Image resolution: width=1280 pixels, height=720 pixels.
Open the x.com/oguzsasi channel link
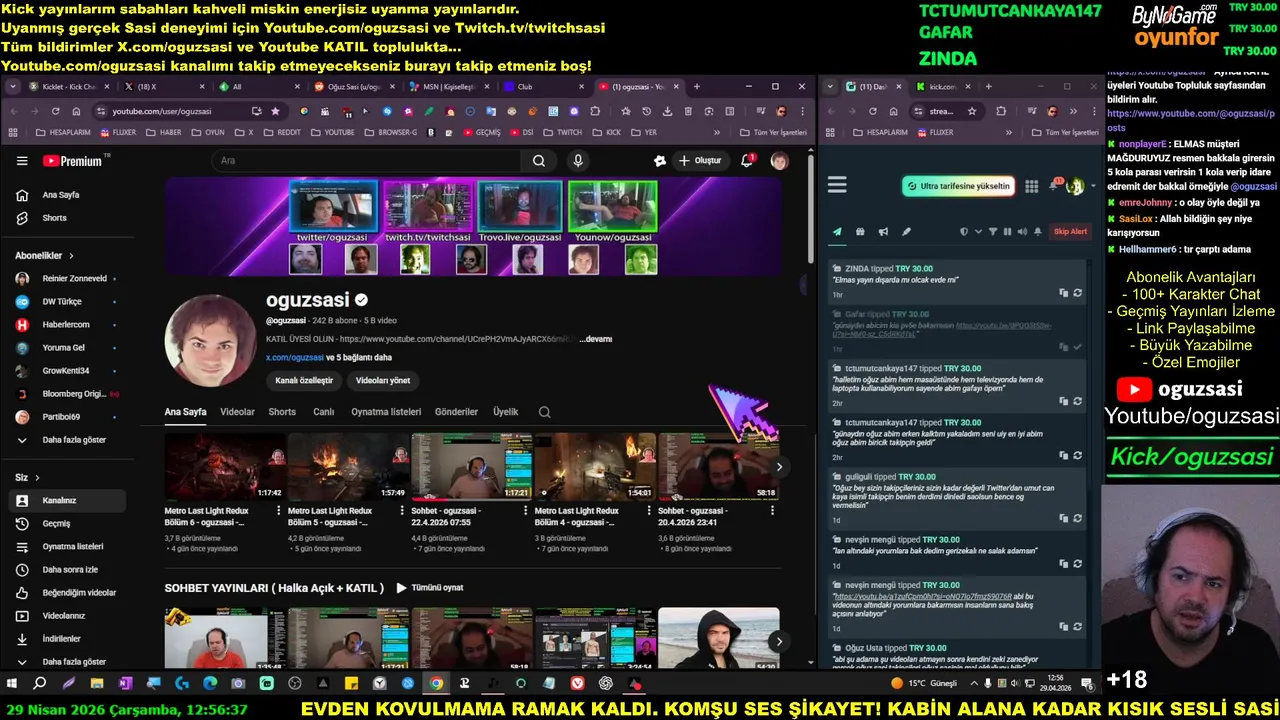pos(295,357)
